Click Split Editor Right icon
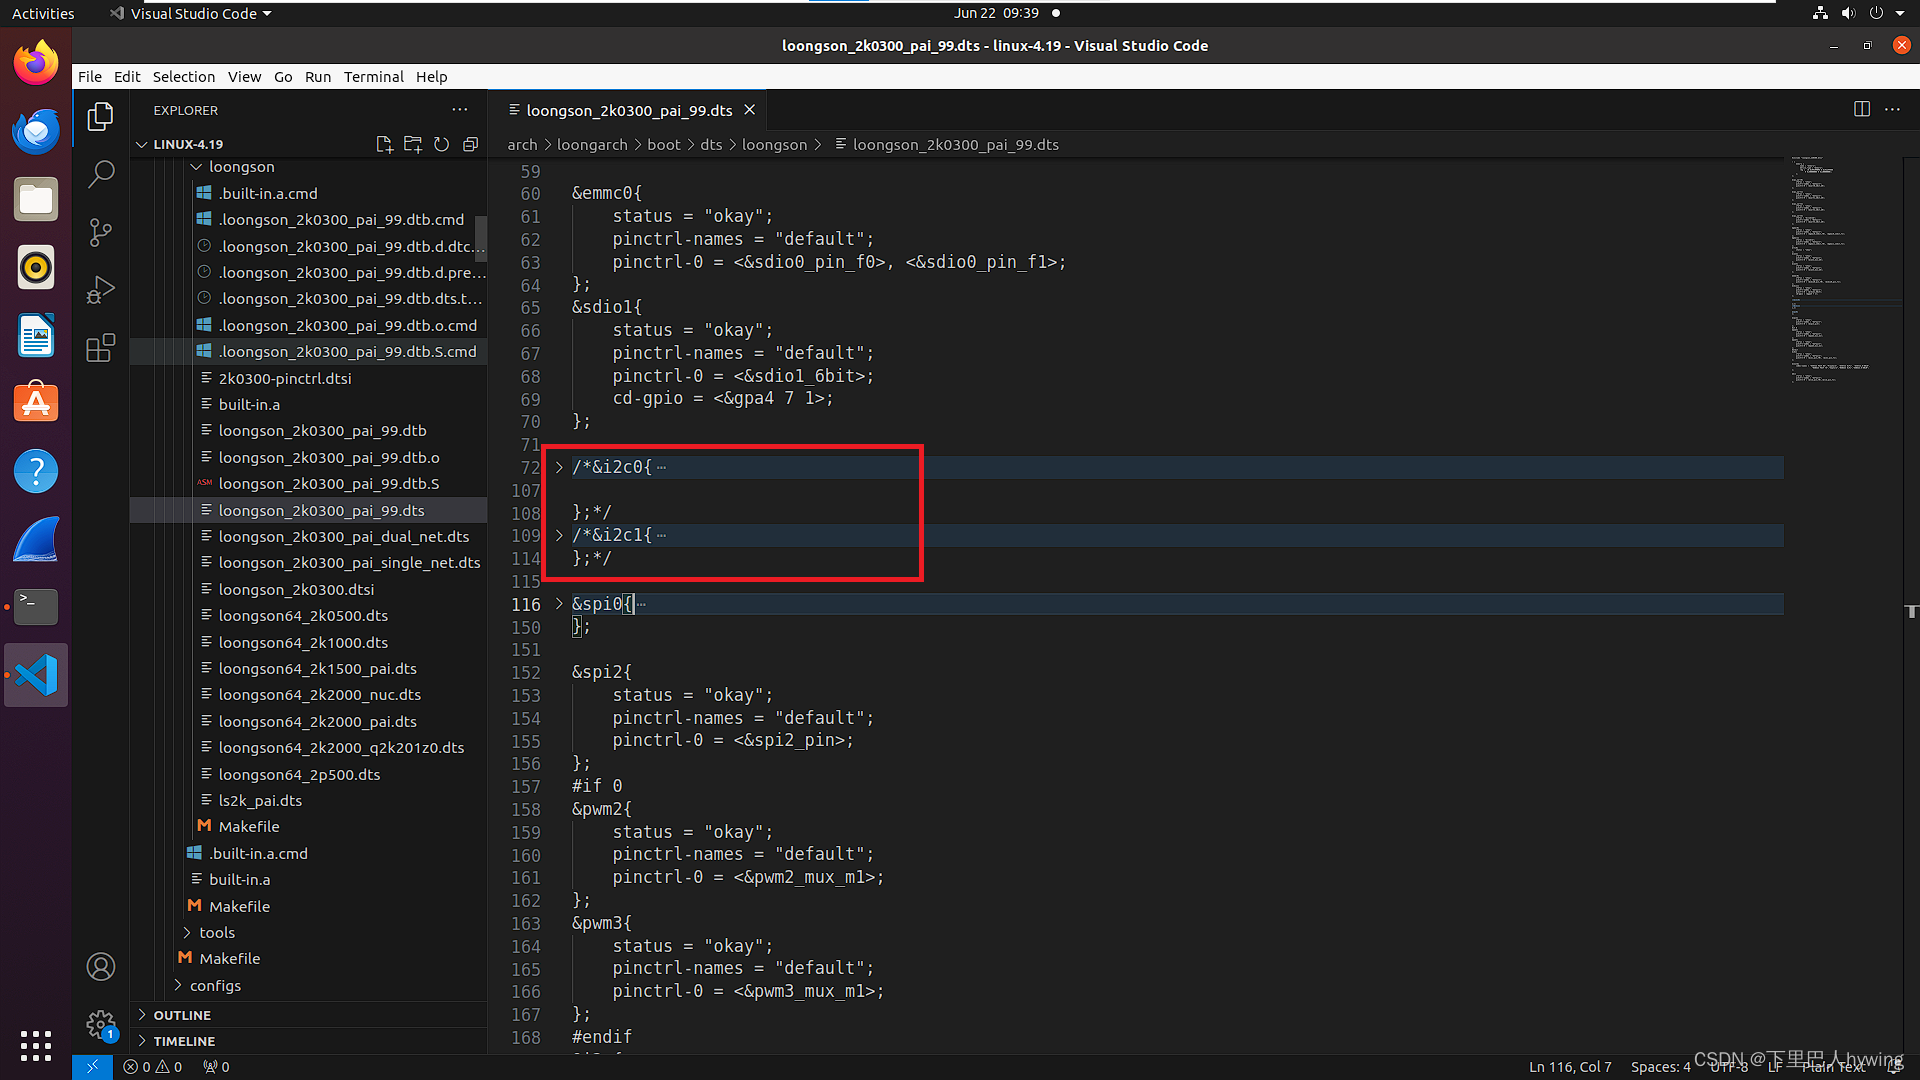 pos(1862,109)
